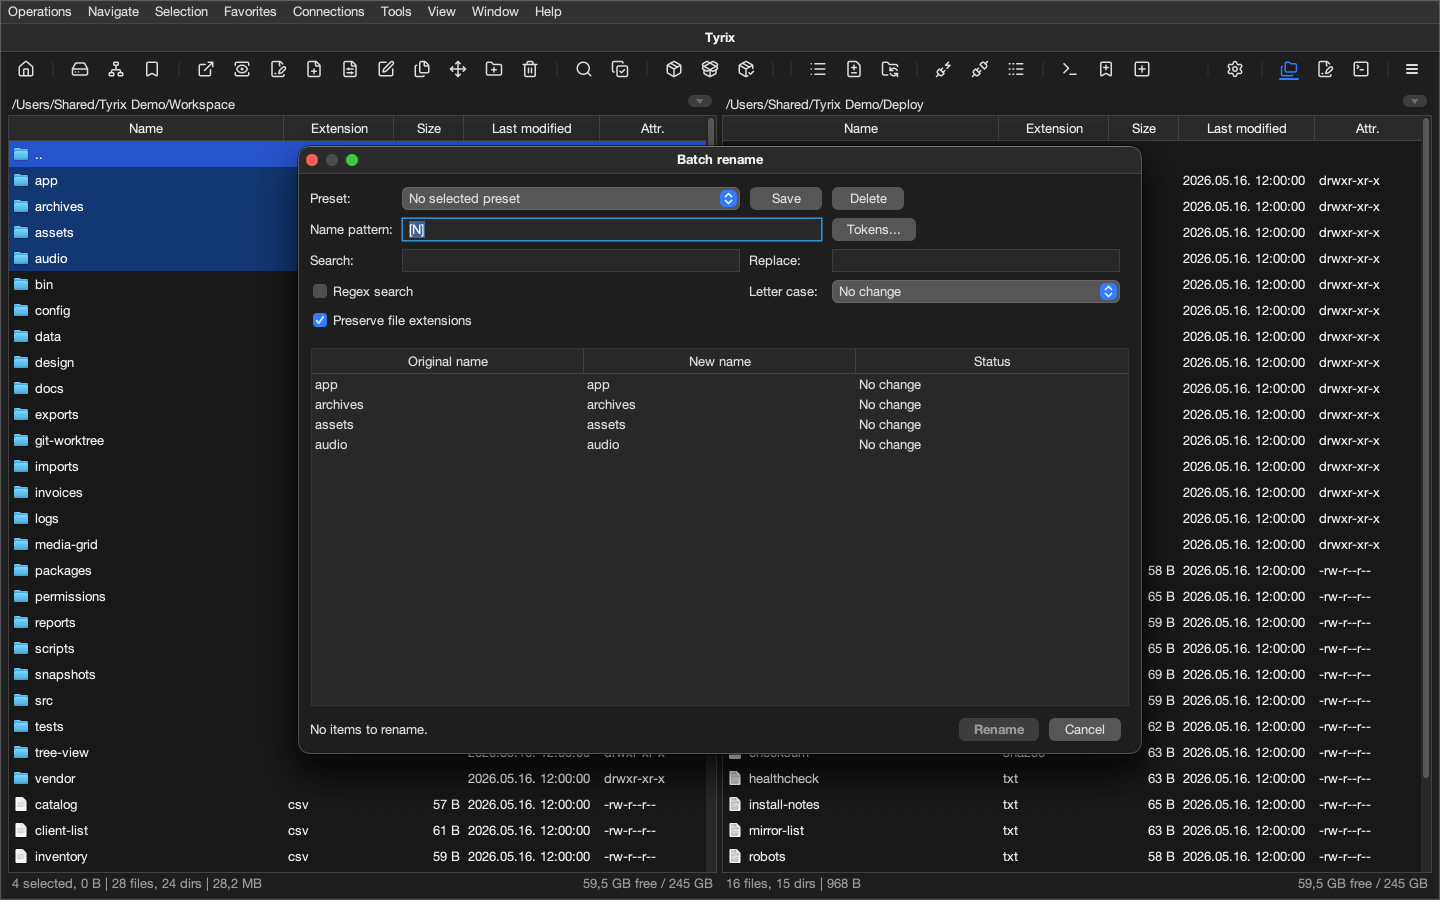This screenshot has width=1440, height=900.
Task: Open file externally with arrow-box icon
Action: pyautogui.click(x=206, y=69)
